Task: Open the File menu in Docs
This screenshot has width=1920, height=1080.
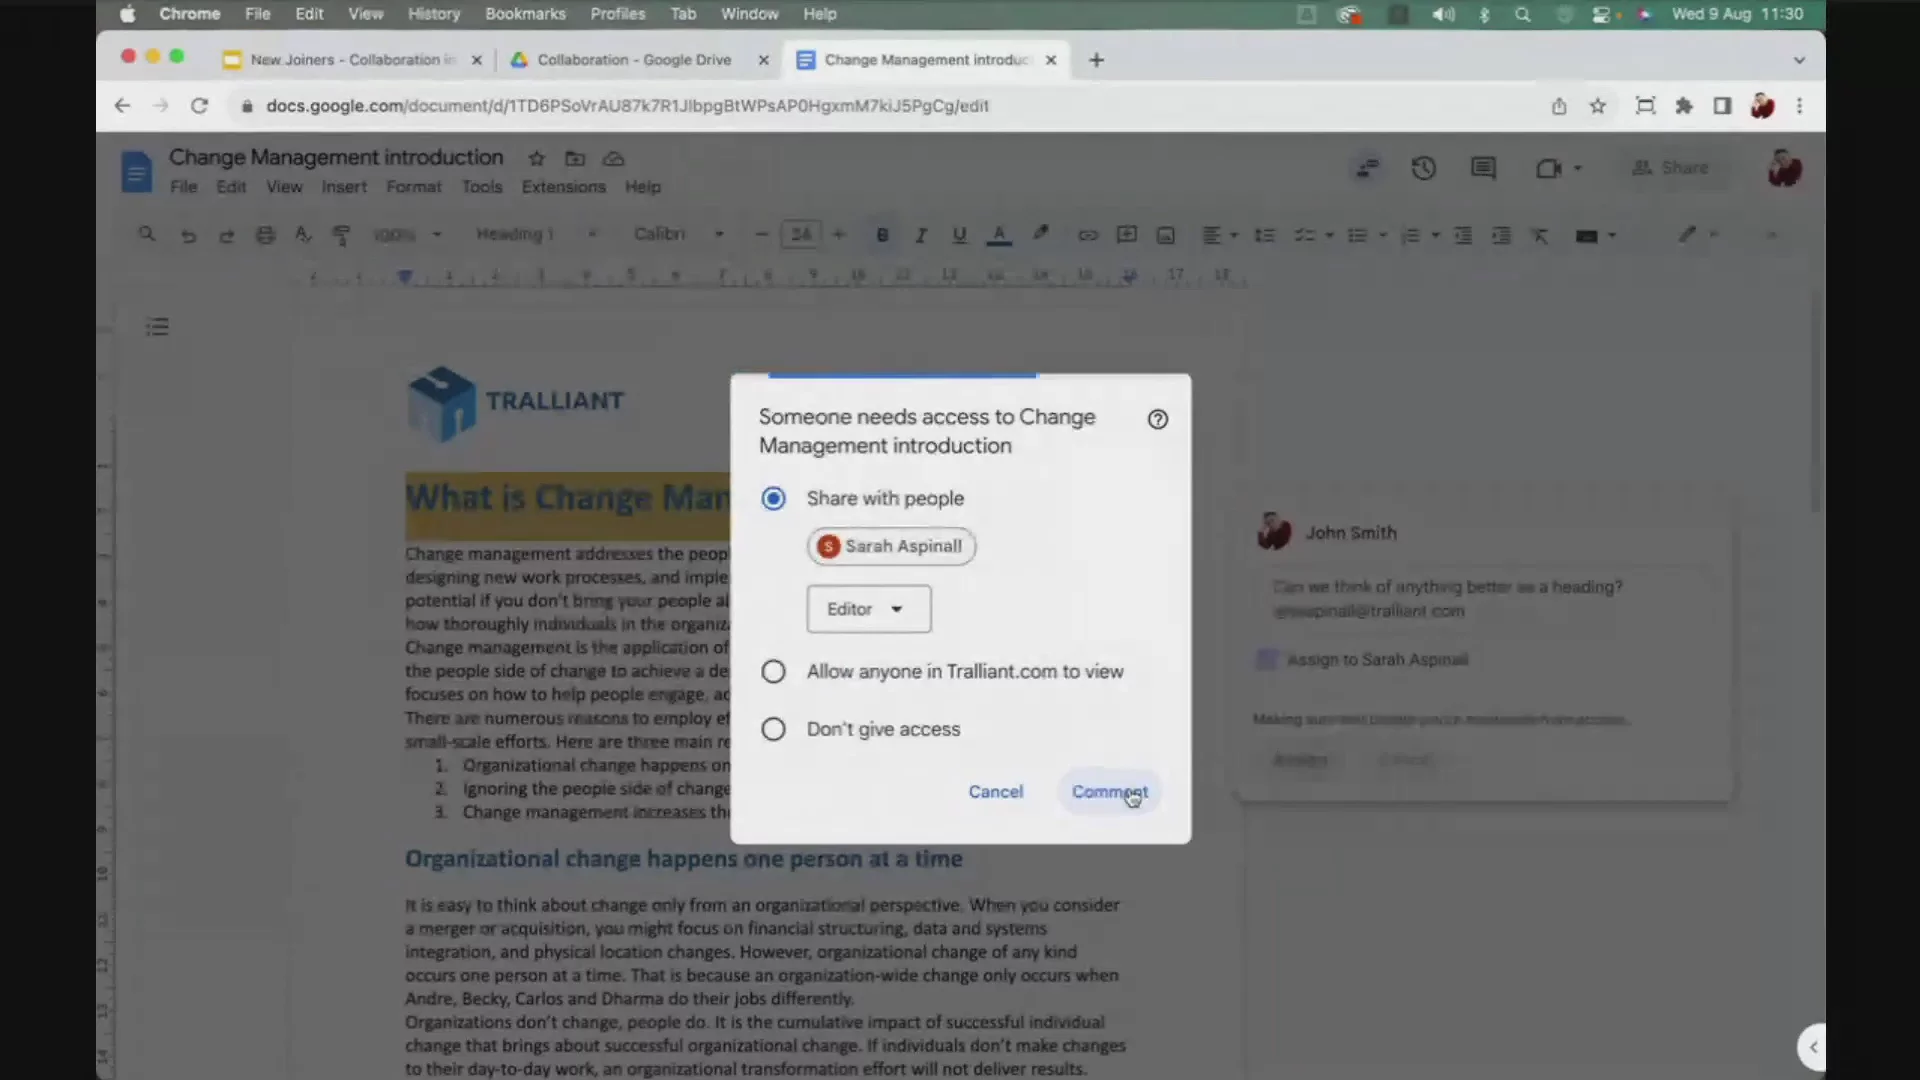Action: [x=183, y=187]
